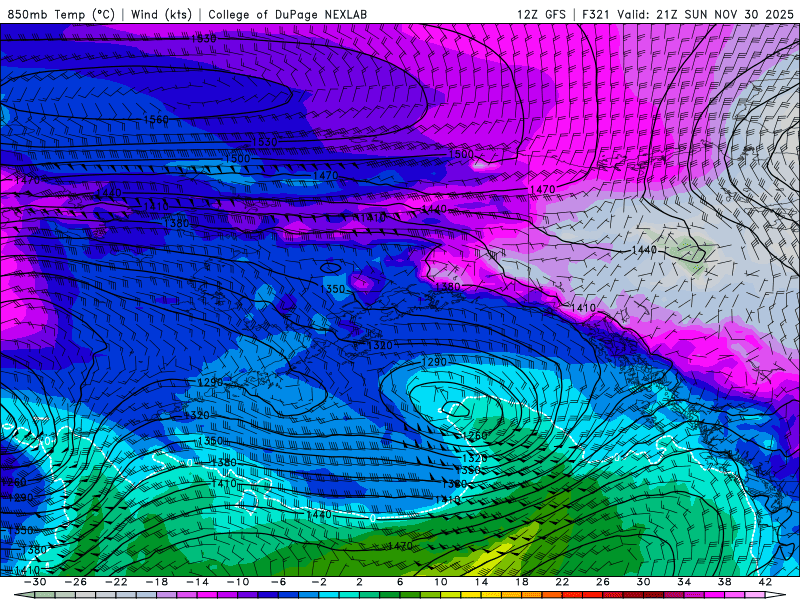Click the positive '2' color scale label
The width and height of the screenshot is (800, 600).
tap(359, 582)
